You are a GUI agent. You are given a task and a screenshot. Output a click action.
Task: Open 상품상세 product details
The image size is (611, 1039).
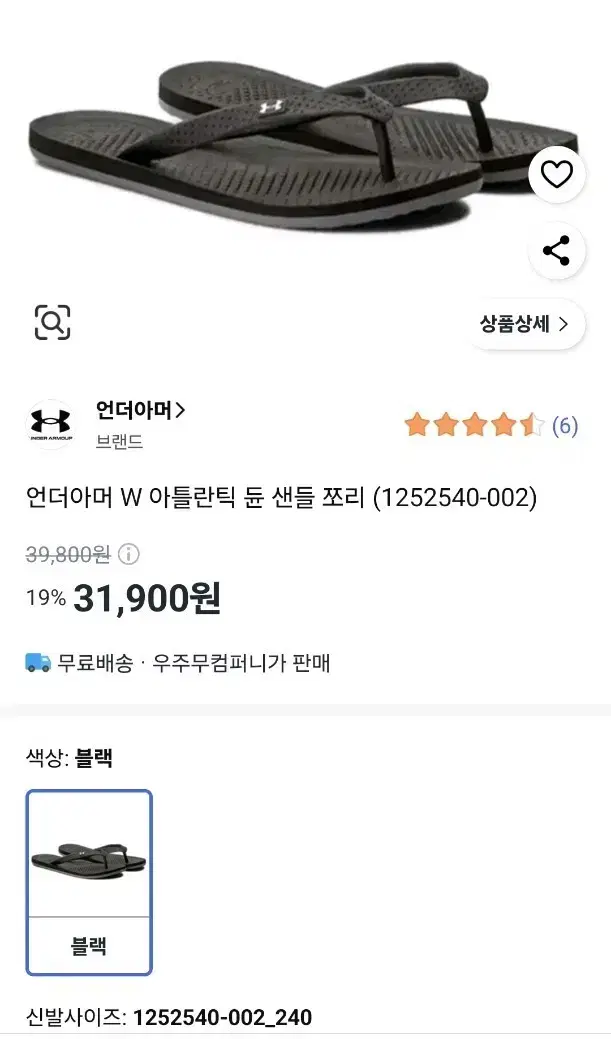pos(524,323)
